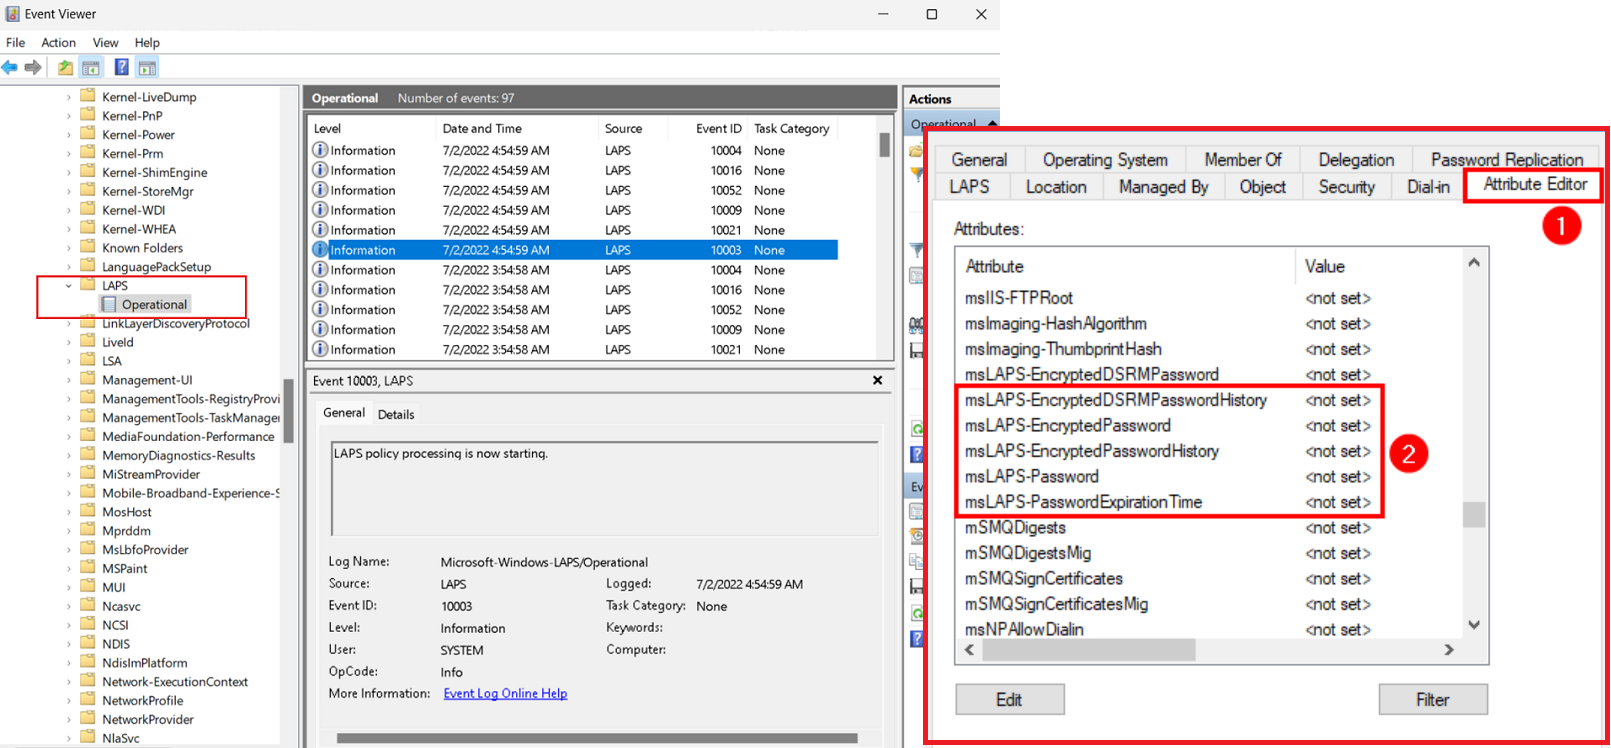Click the folder icon beside MSPaint

click(x=88, y=568)
